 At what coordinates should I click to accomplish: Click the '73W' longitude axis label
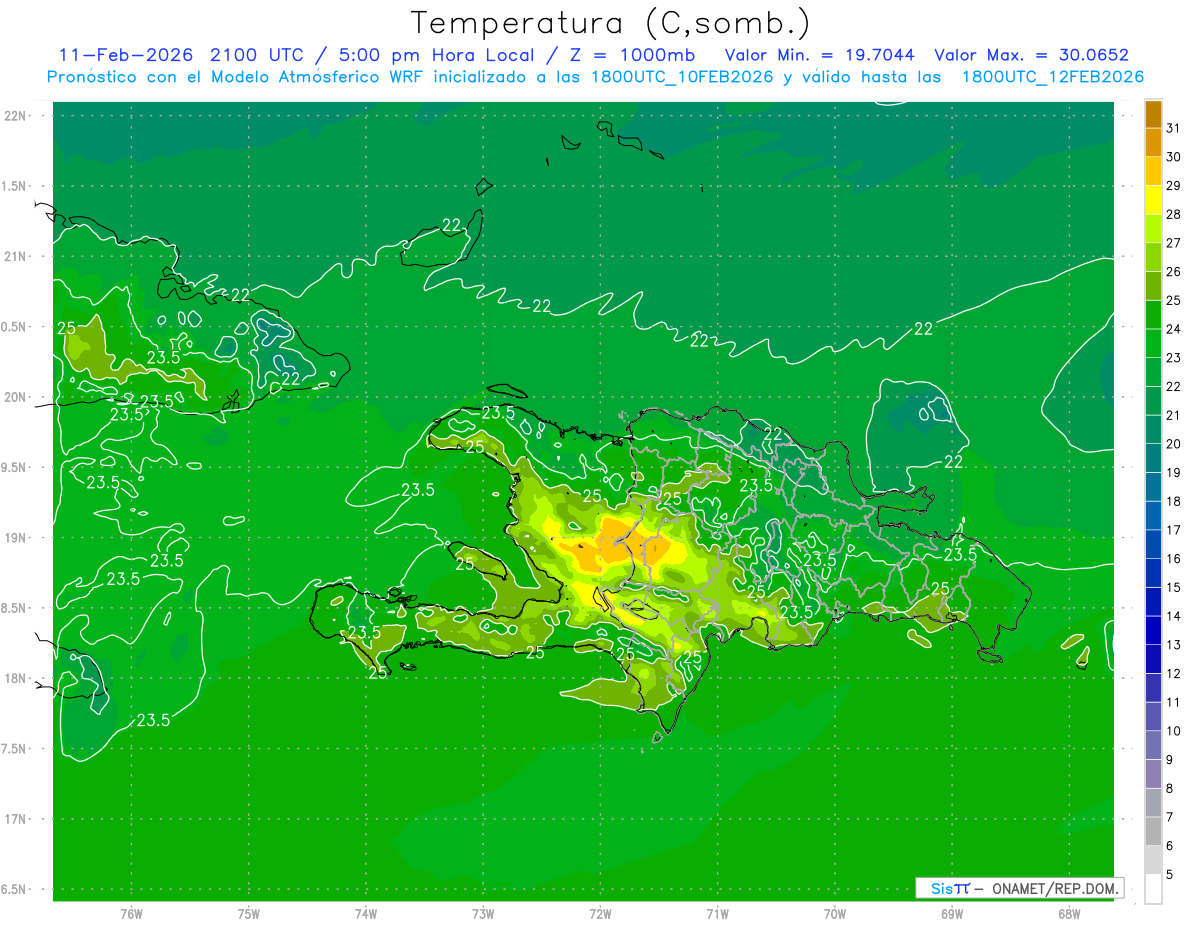click(x=483, y=913)
